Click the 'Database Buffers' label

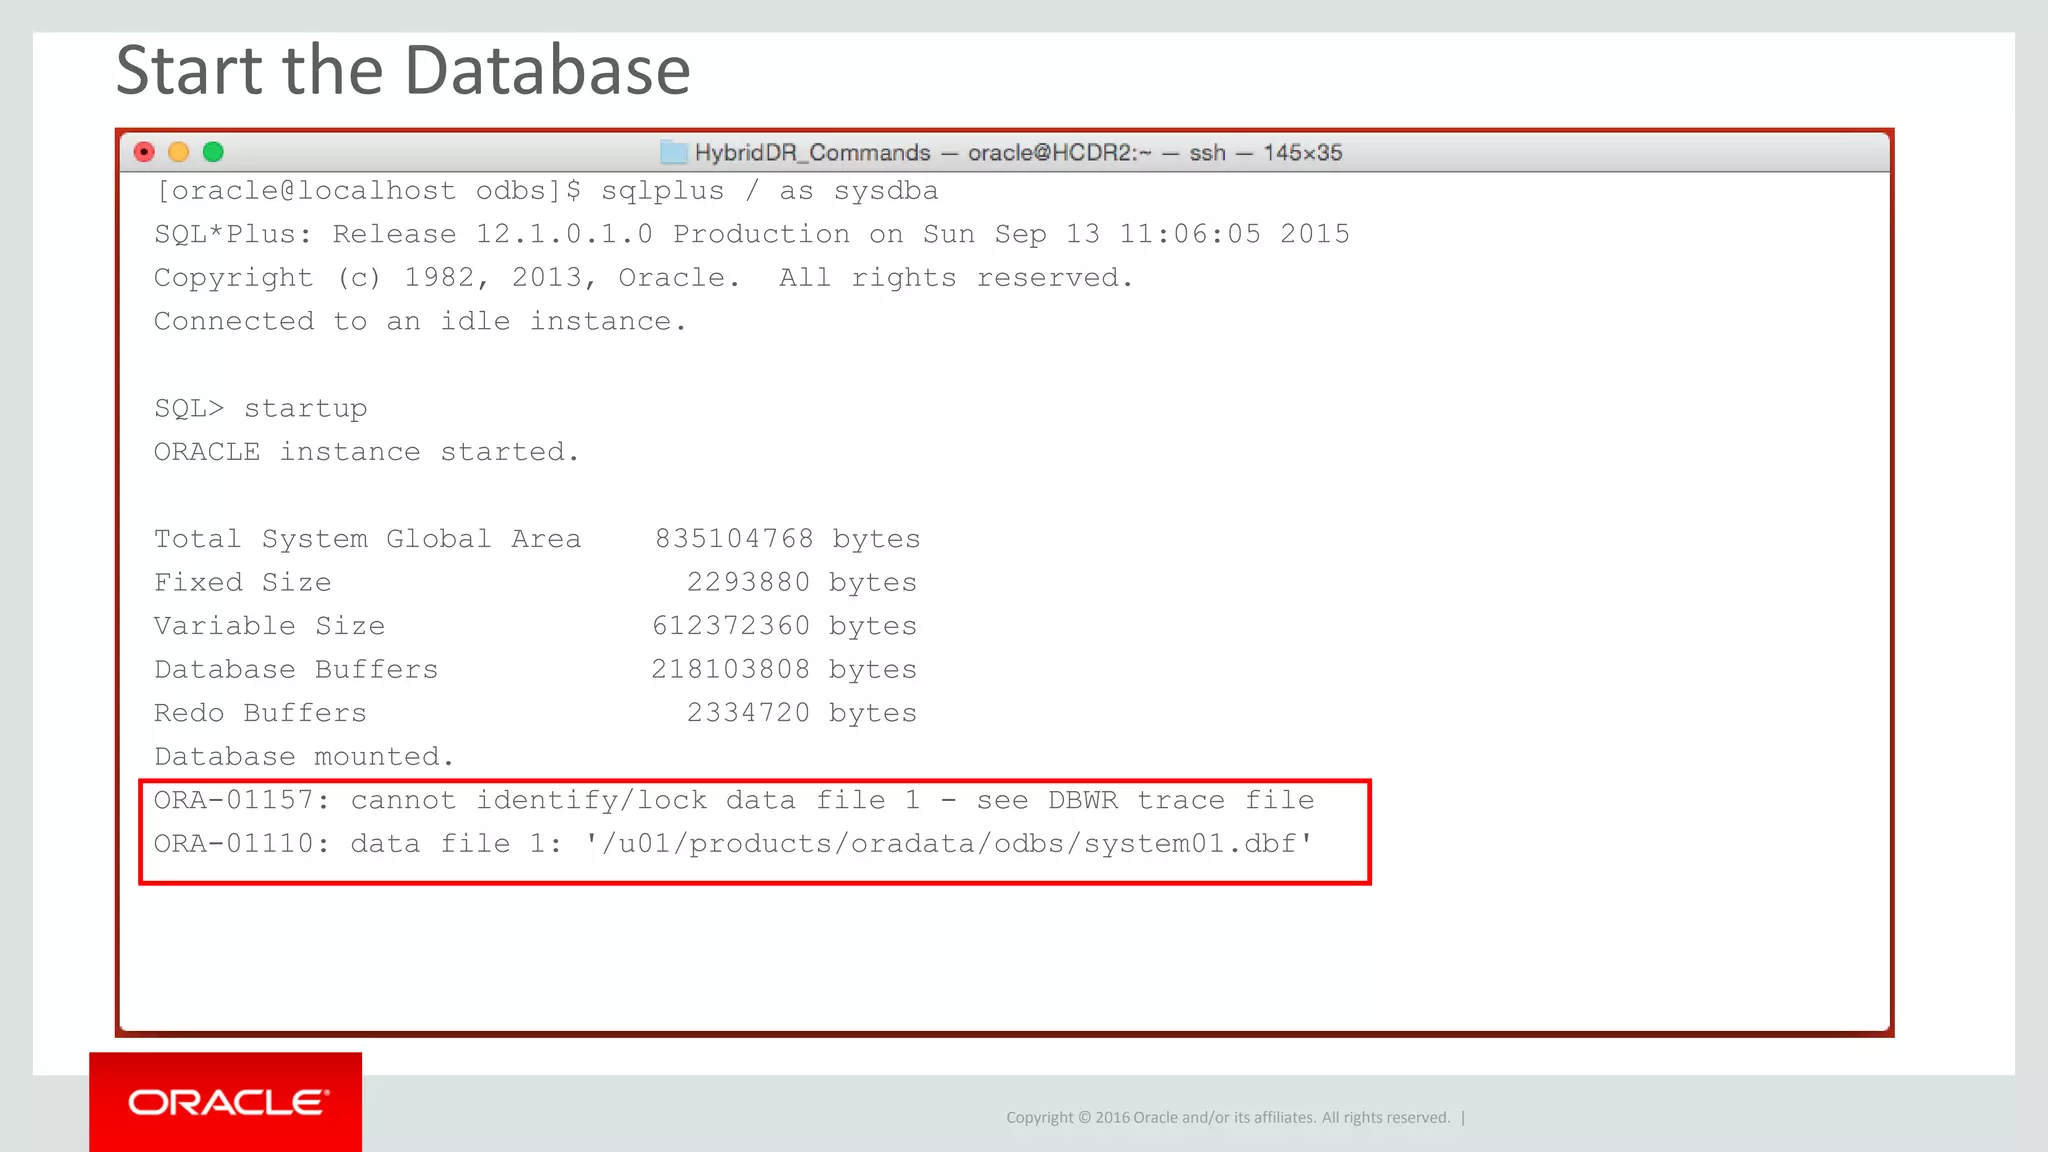(x=296, y=669)
